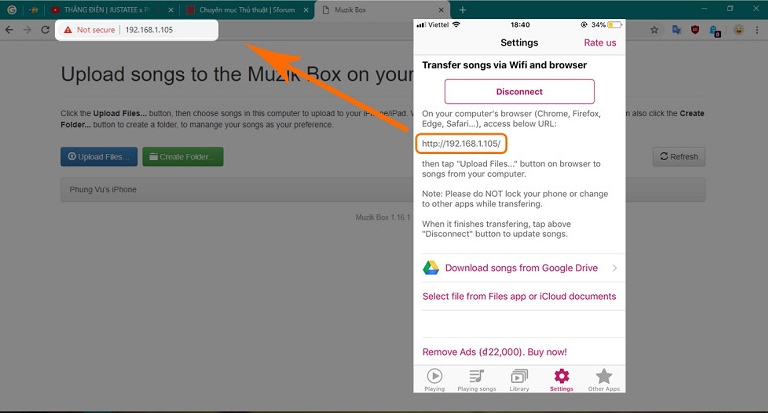Tap Remove Ads Buy now link

coord(494,352)
